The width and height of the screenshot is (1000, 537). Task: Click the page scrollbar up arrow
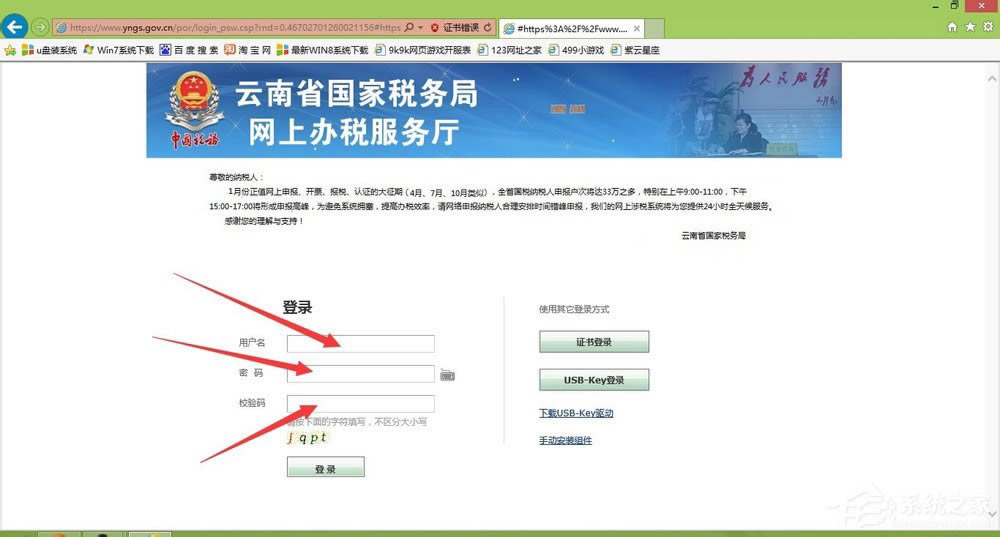click(992, 79)
